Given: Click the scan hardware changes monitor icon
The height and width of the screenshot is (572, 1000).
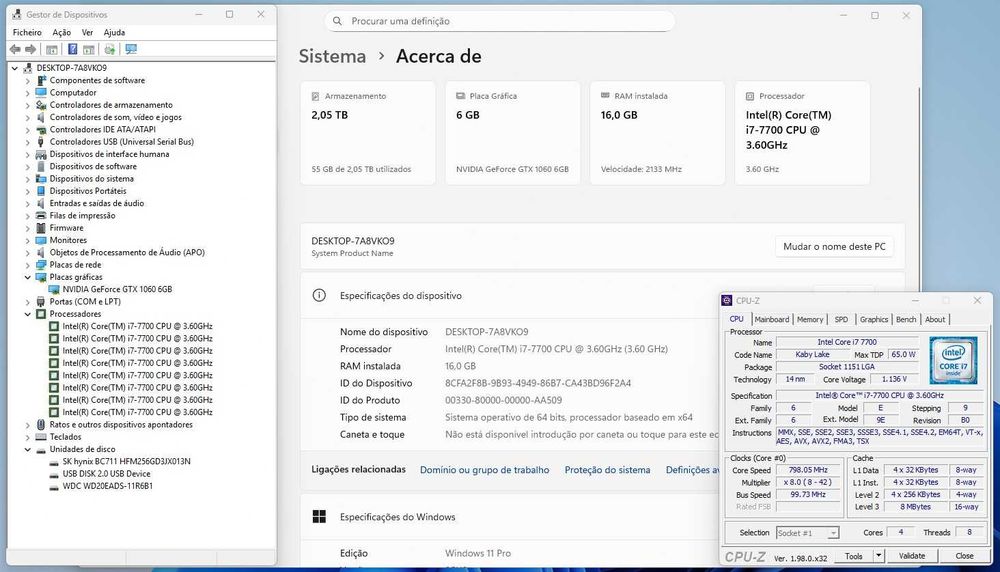Looking at the screenshot, I should click(x=131, y=49).
